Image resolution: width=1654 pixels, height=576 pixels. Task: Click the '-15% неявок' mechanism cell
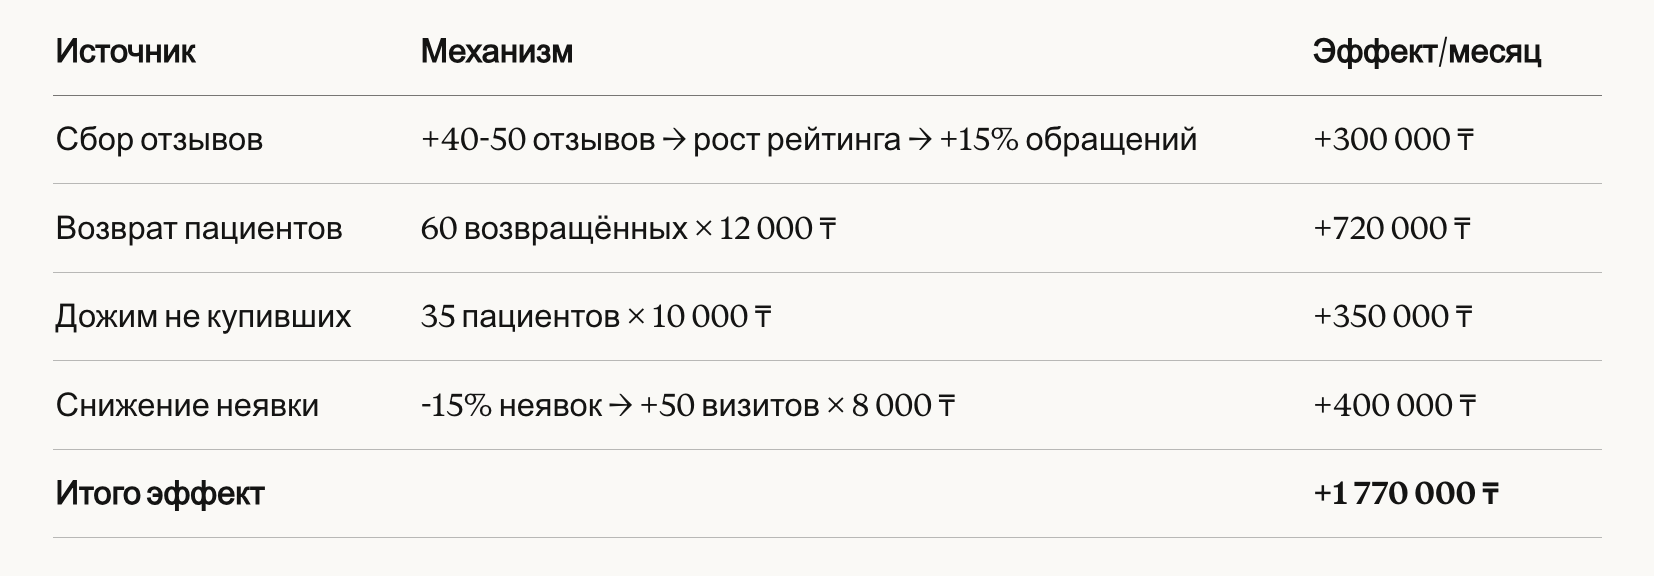[511, 405]
